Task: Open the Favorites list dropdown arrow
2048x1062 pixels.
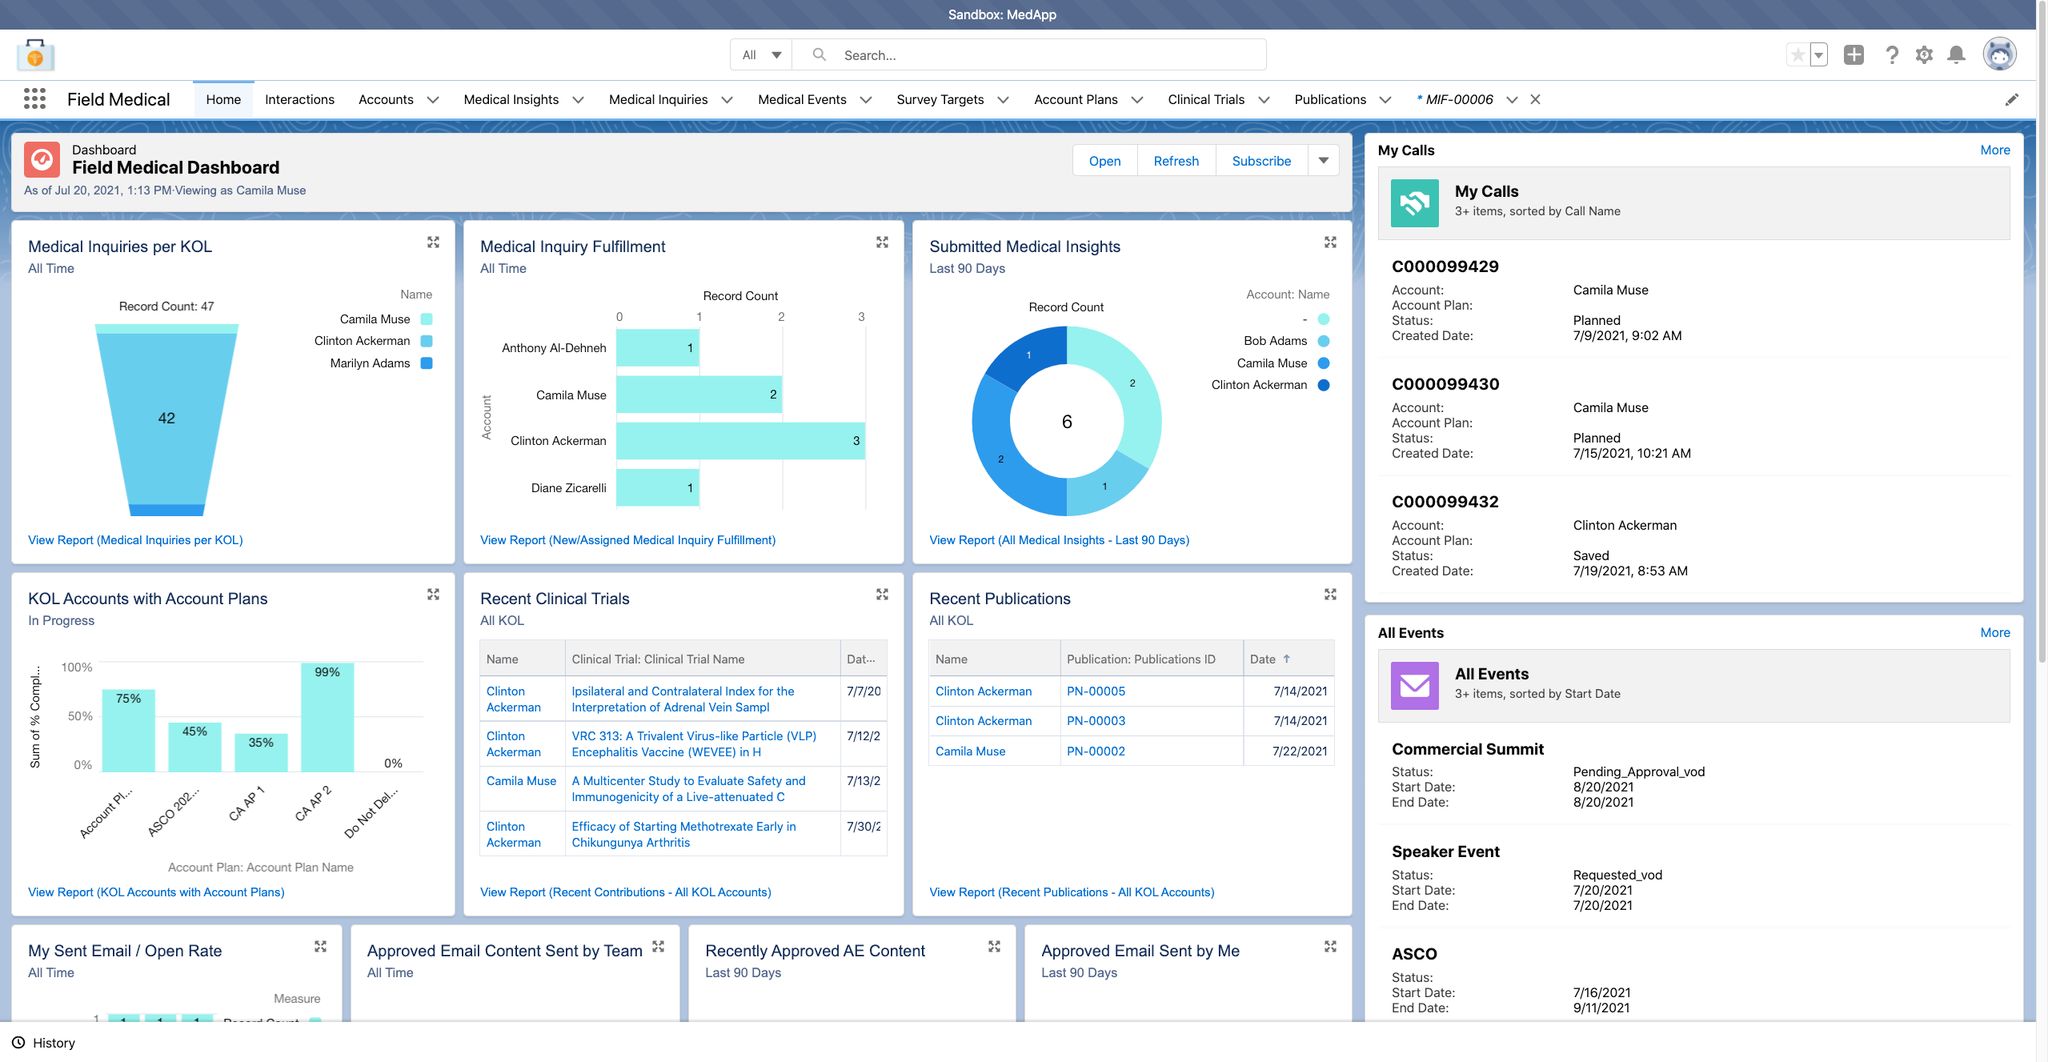Action: (1819, 55)
